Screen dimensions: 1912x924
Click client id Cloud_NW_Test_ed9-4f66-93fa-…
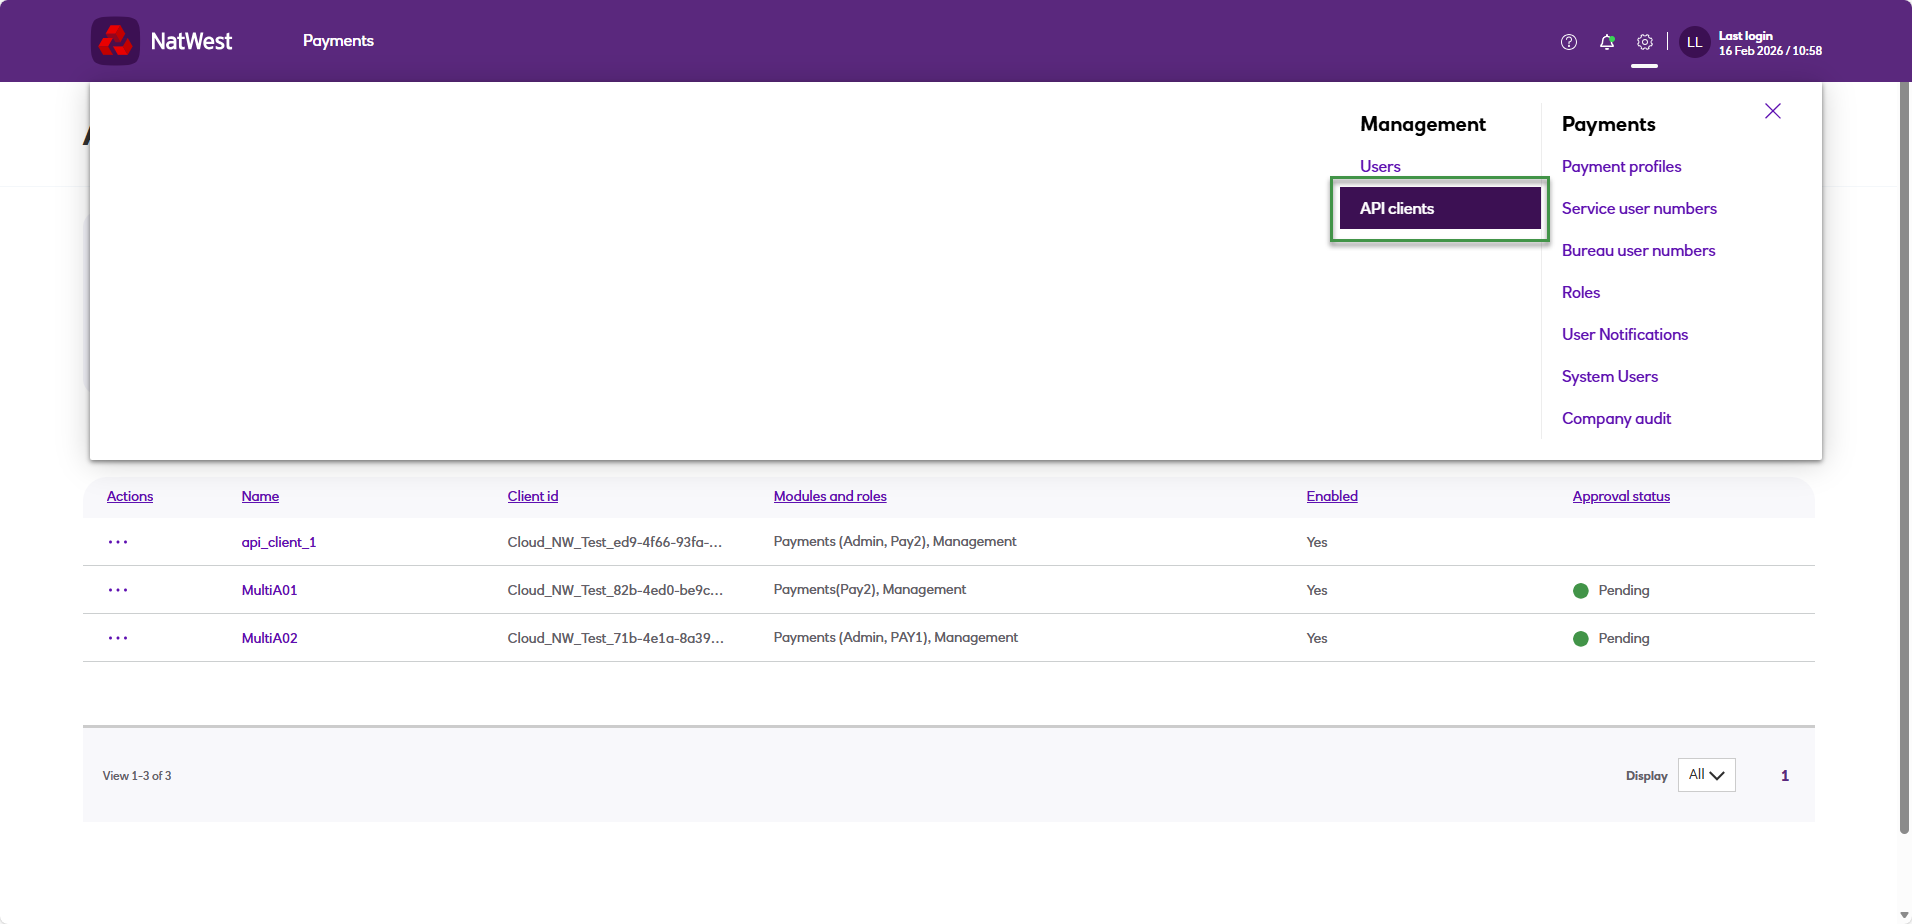(x=615, y=542)
